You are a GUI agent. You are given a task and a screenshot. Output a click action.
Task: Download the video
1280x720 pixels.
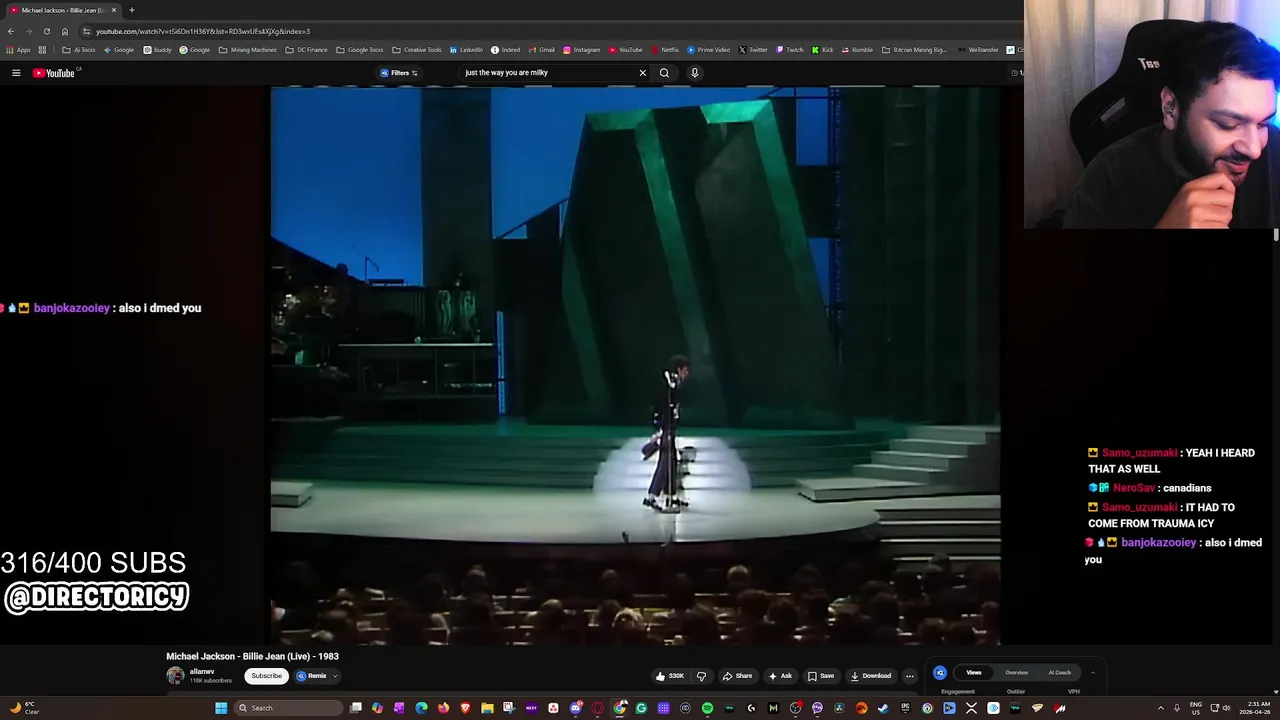(x=870, y=676)
